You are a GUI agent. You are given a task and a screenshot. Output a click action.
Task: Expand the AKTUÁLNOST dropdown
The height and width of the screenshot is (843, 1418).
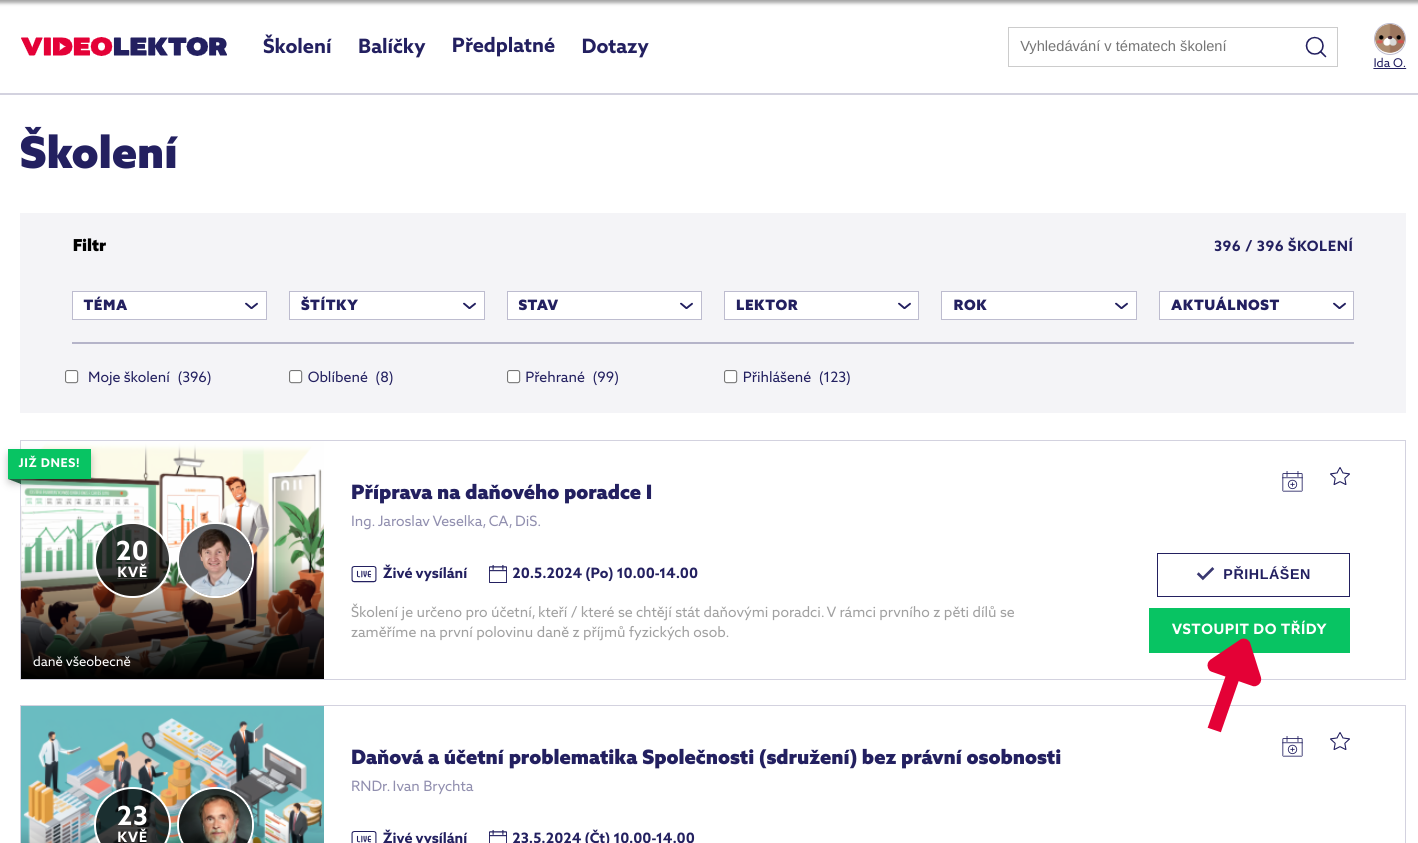click(1255, 305)
